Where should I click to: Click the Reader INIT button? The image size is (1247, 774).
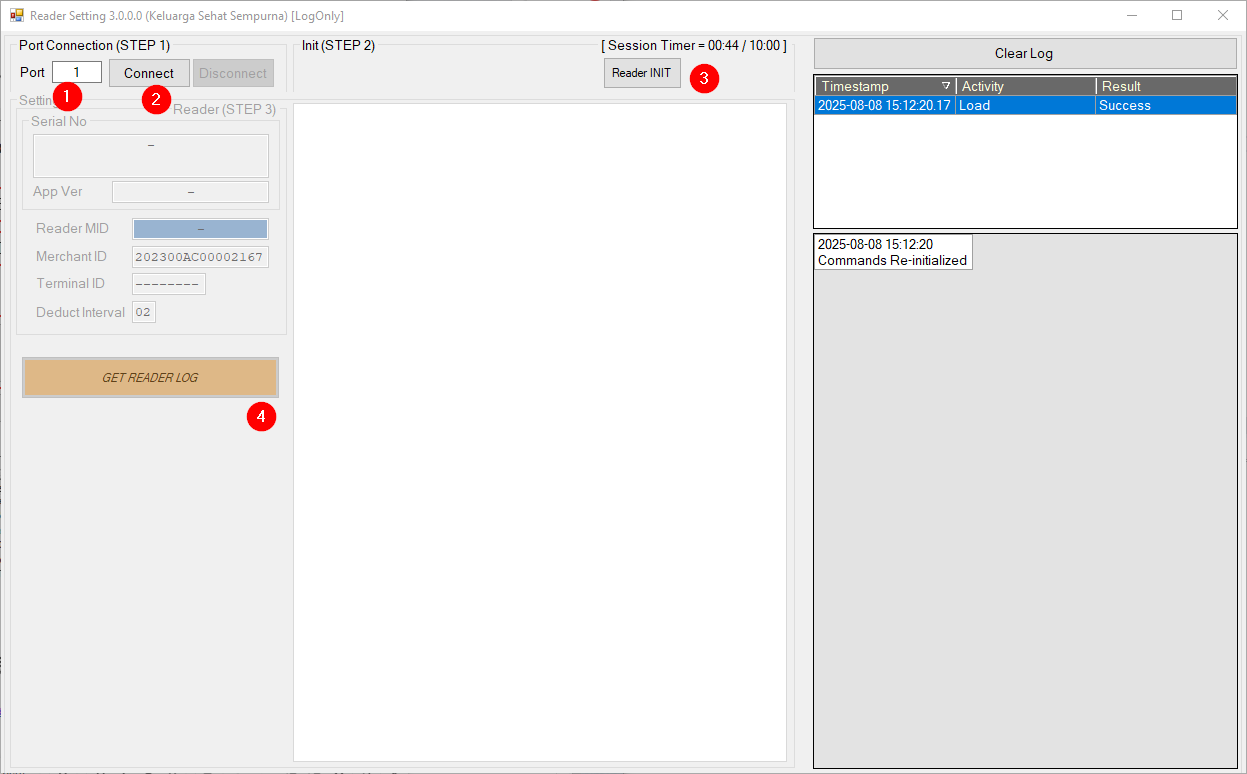coord(642,73)
